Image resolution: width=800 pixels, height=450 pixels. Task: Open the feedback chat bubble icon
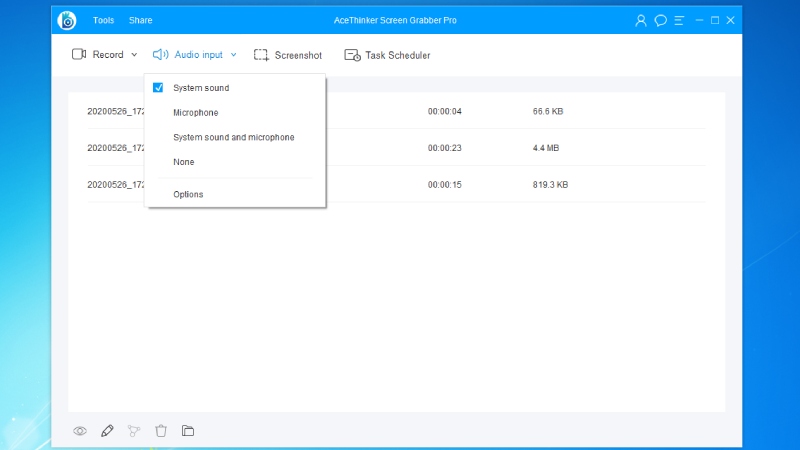point(661,20)
